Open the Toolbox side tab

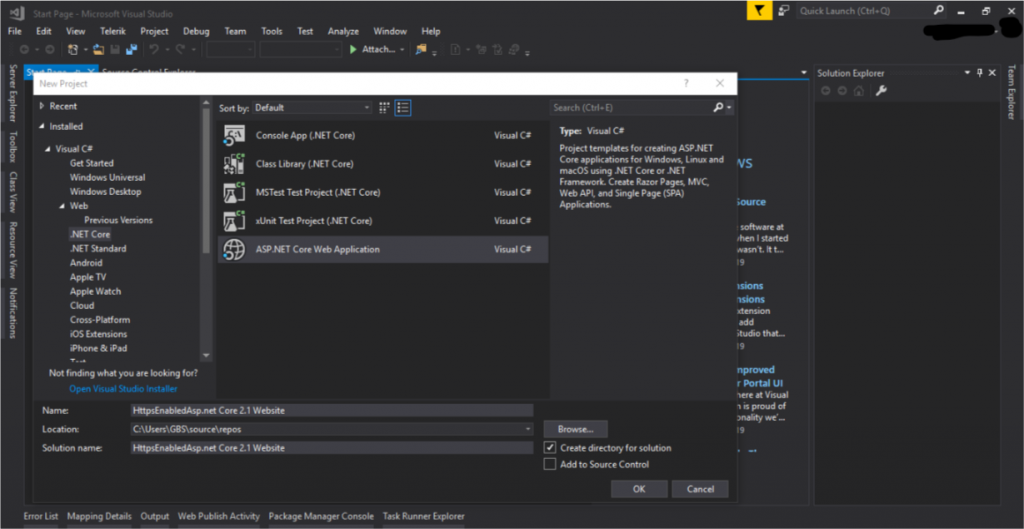point(12,146)
